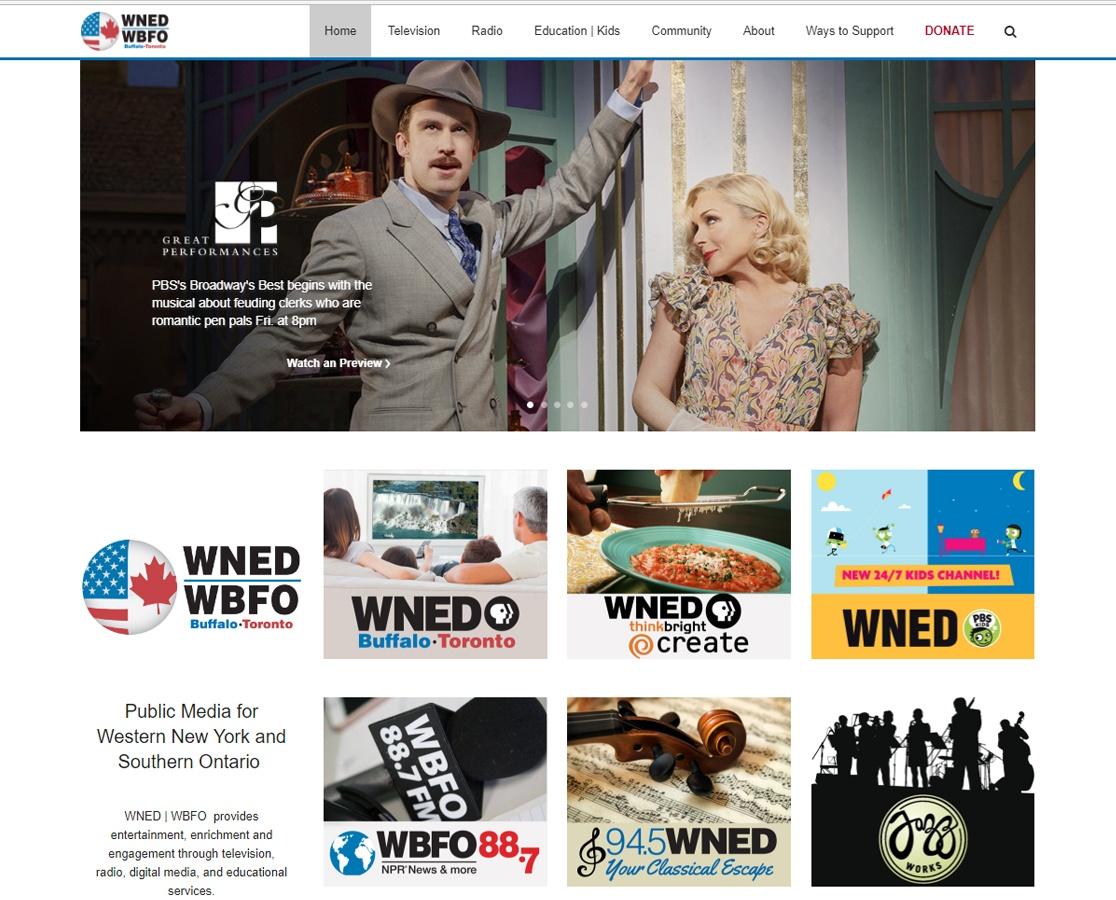1116x900 pixels.
Task: Open the WNED PBS Kids channel tile
Action: point(922,564)
